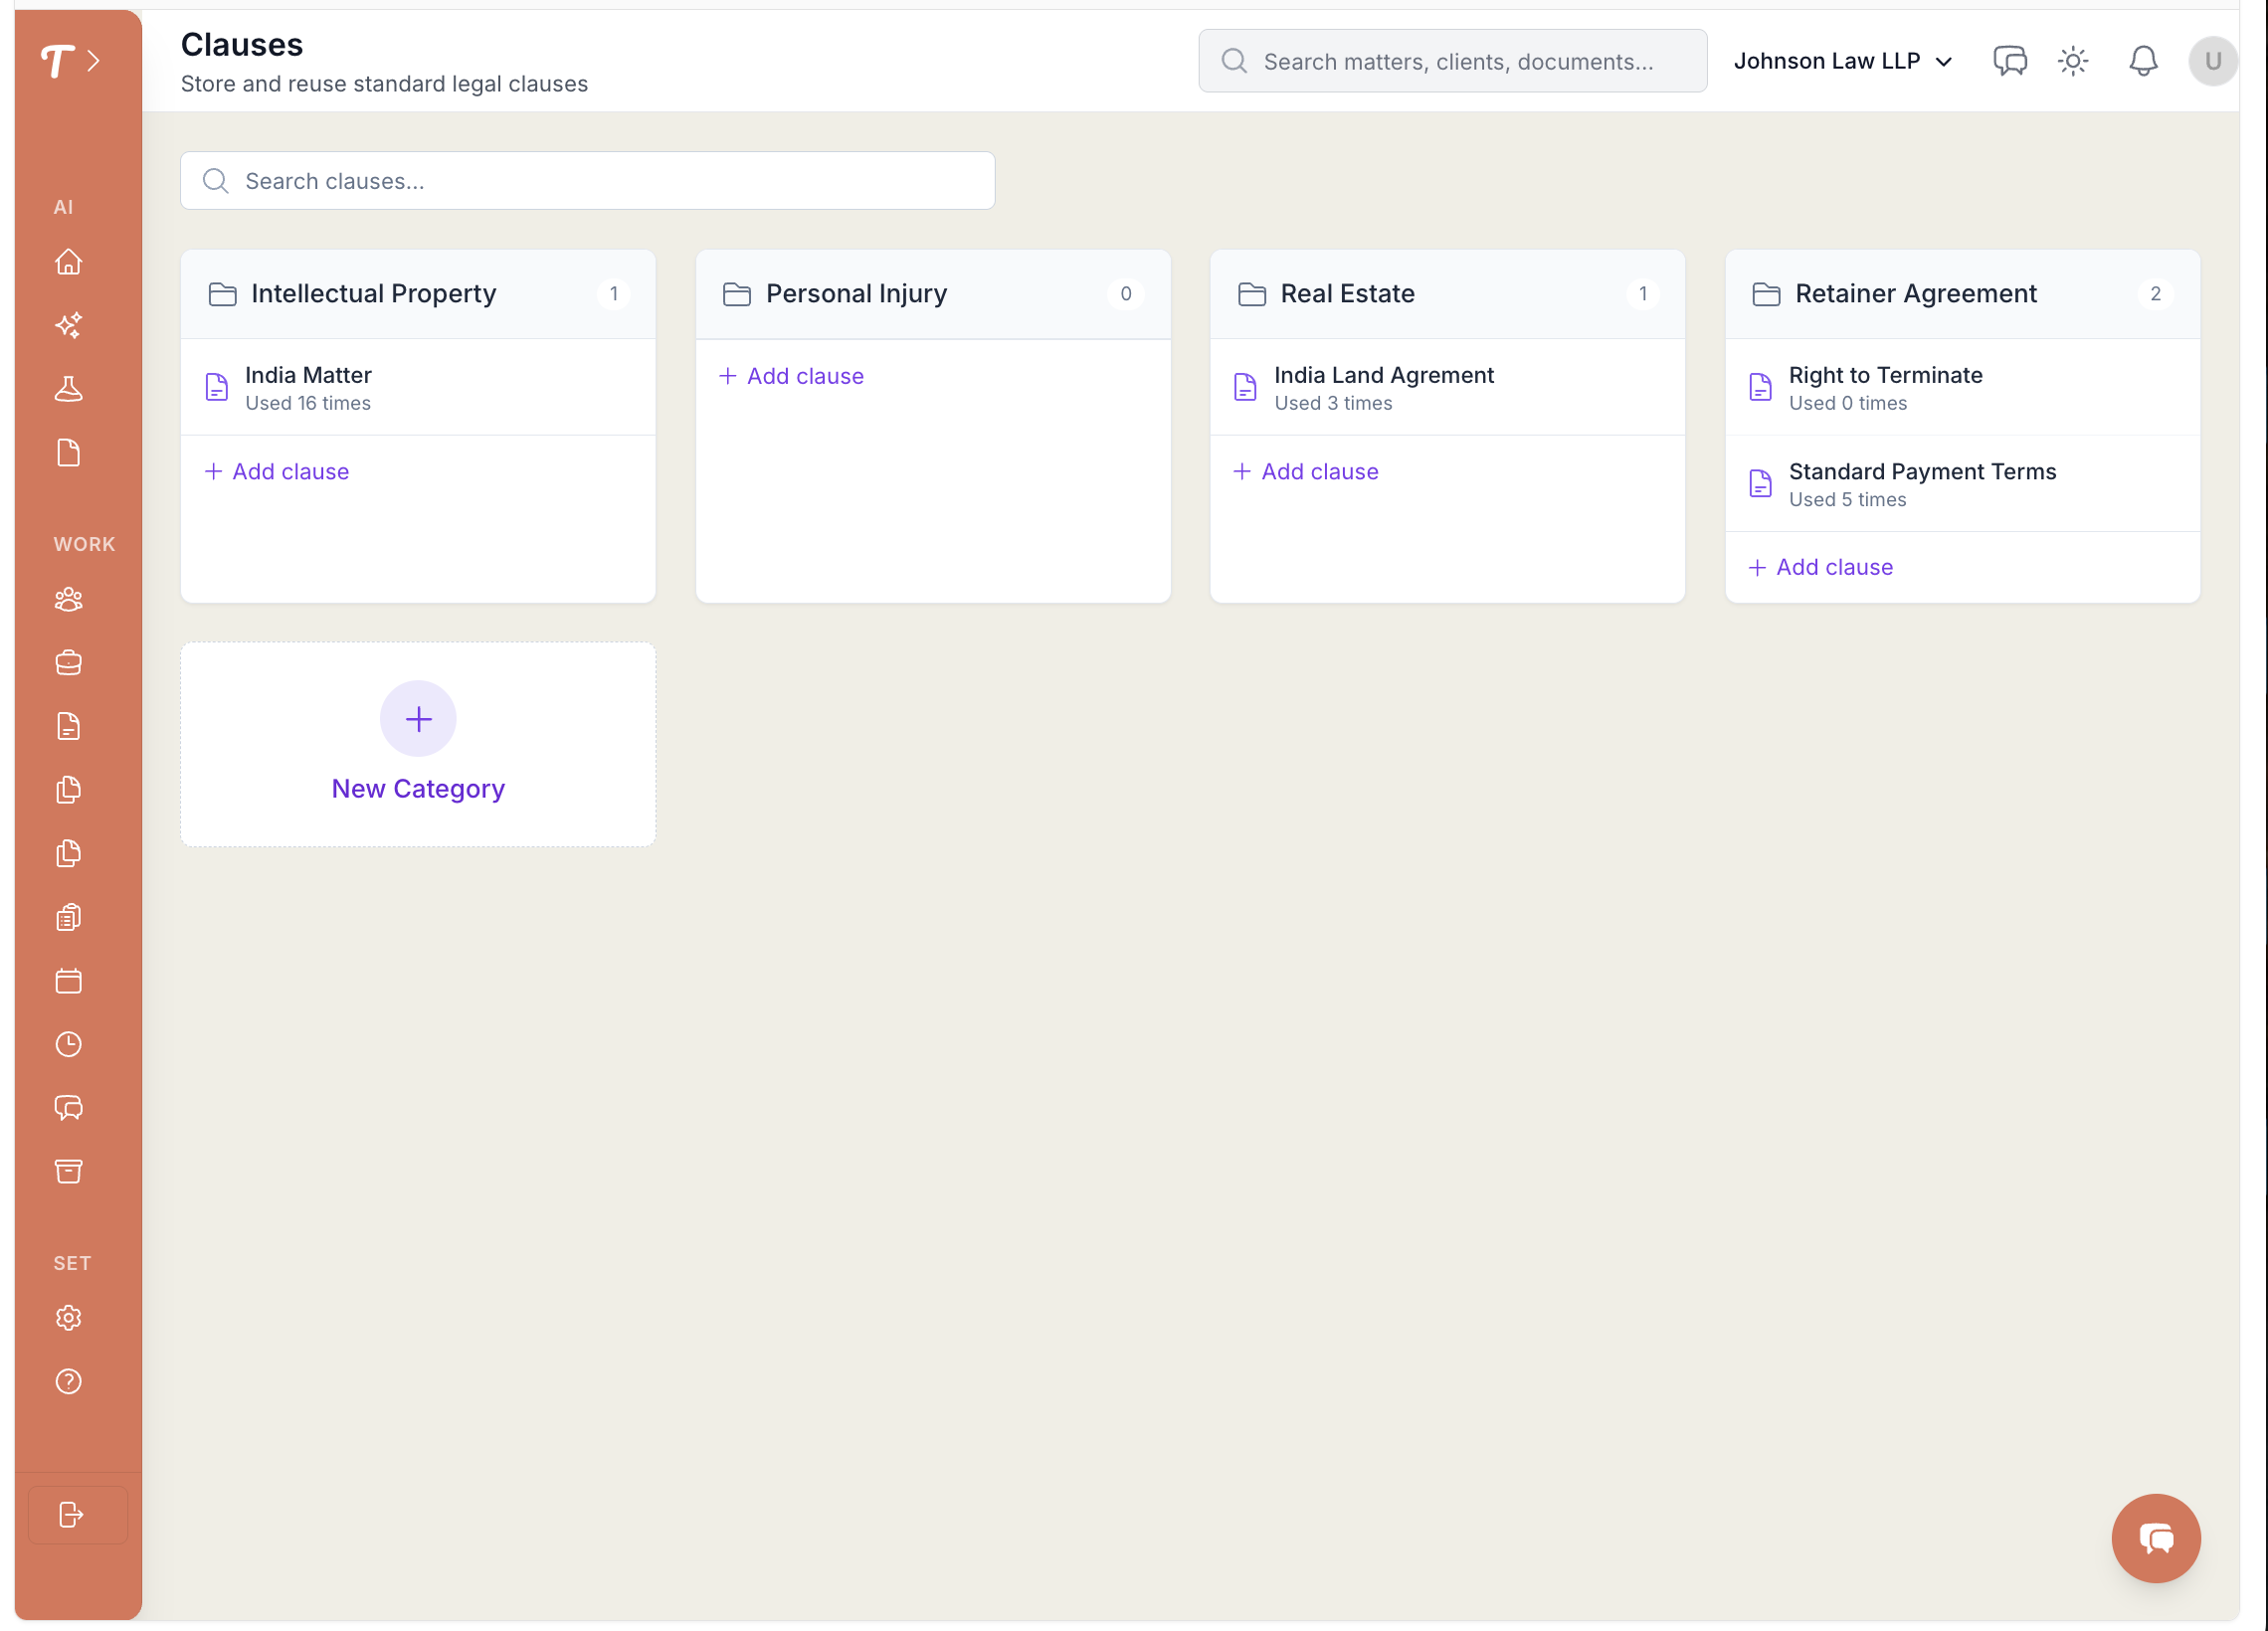Open the clients people icon in sidebar

point(68,600)
